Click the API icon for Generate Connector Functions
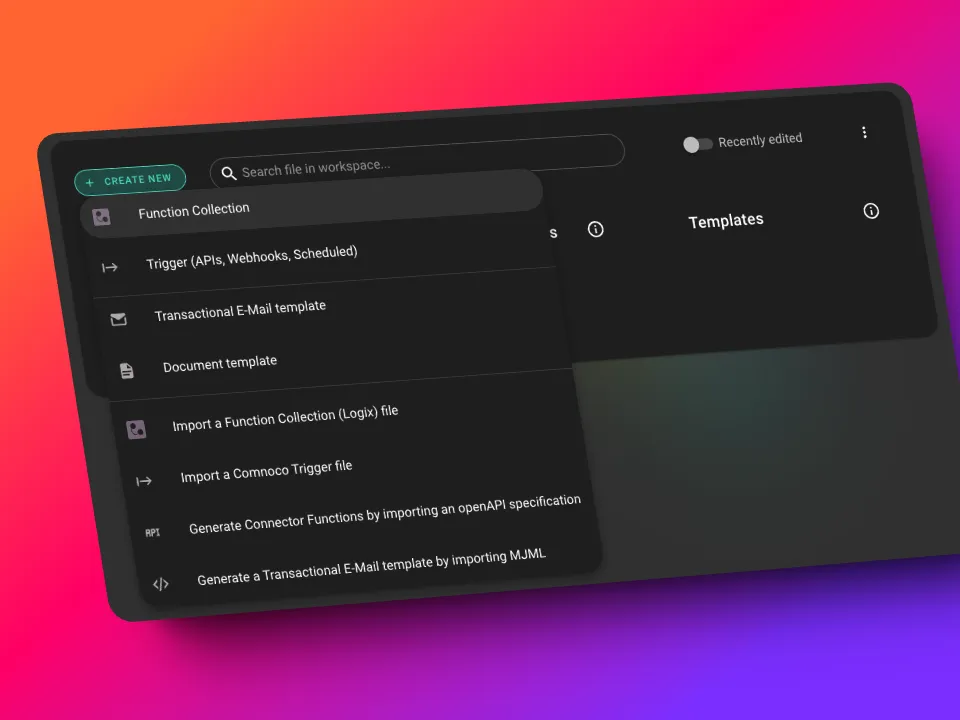The image size is (960, 720). 152,533
